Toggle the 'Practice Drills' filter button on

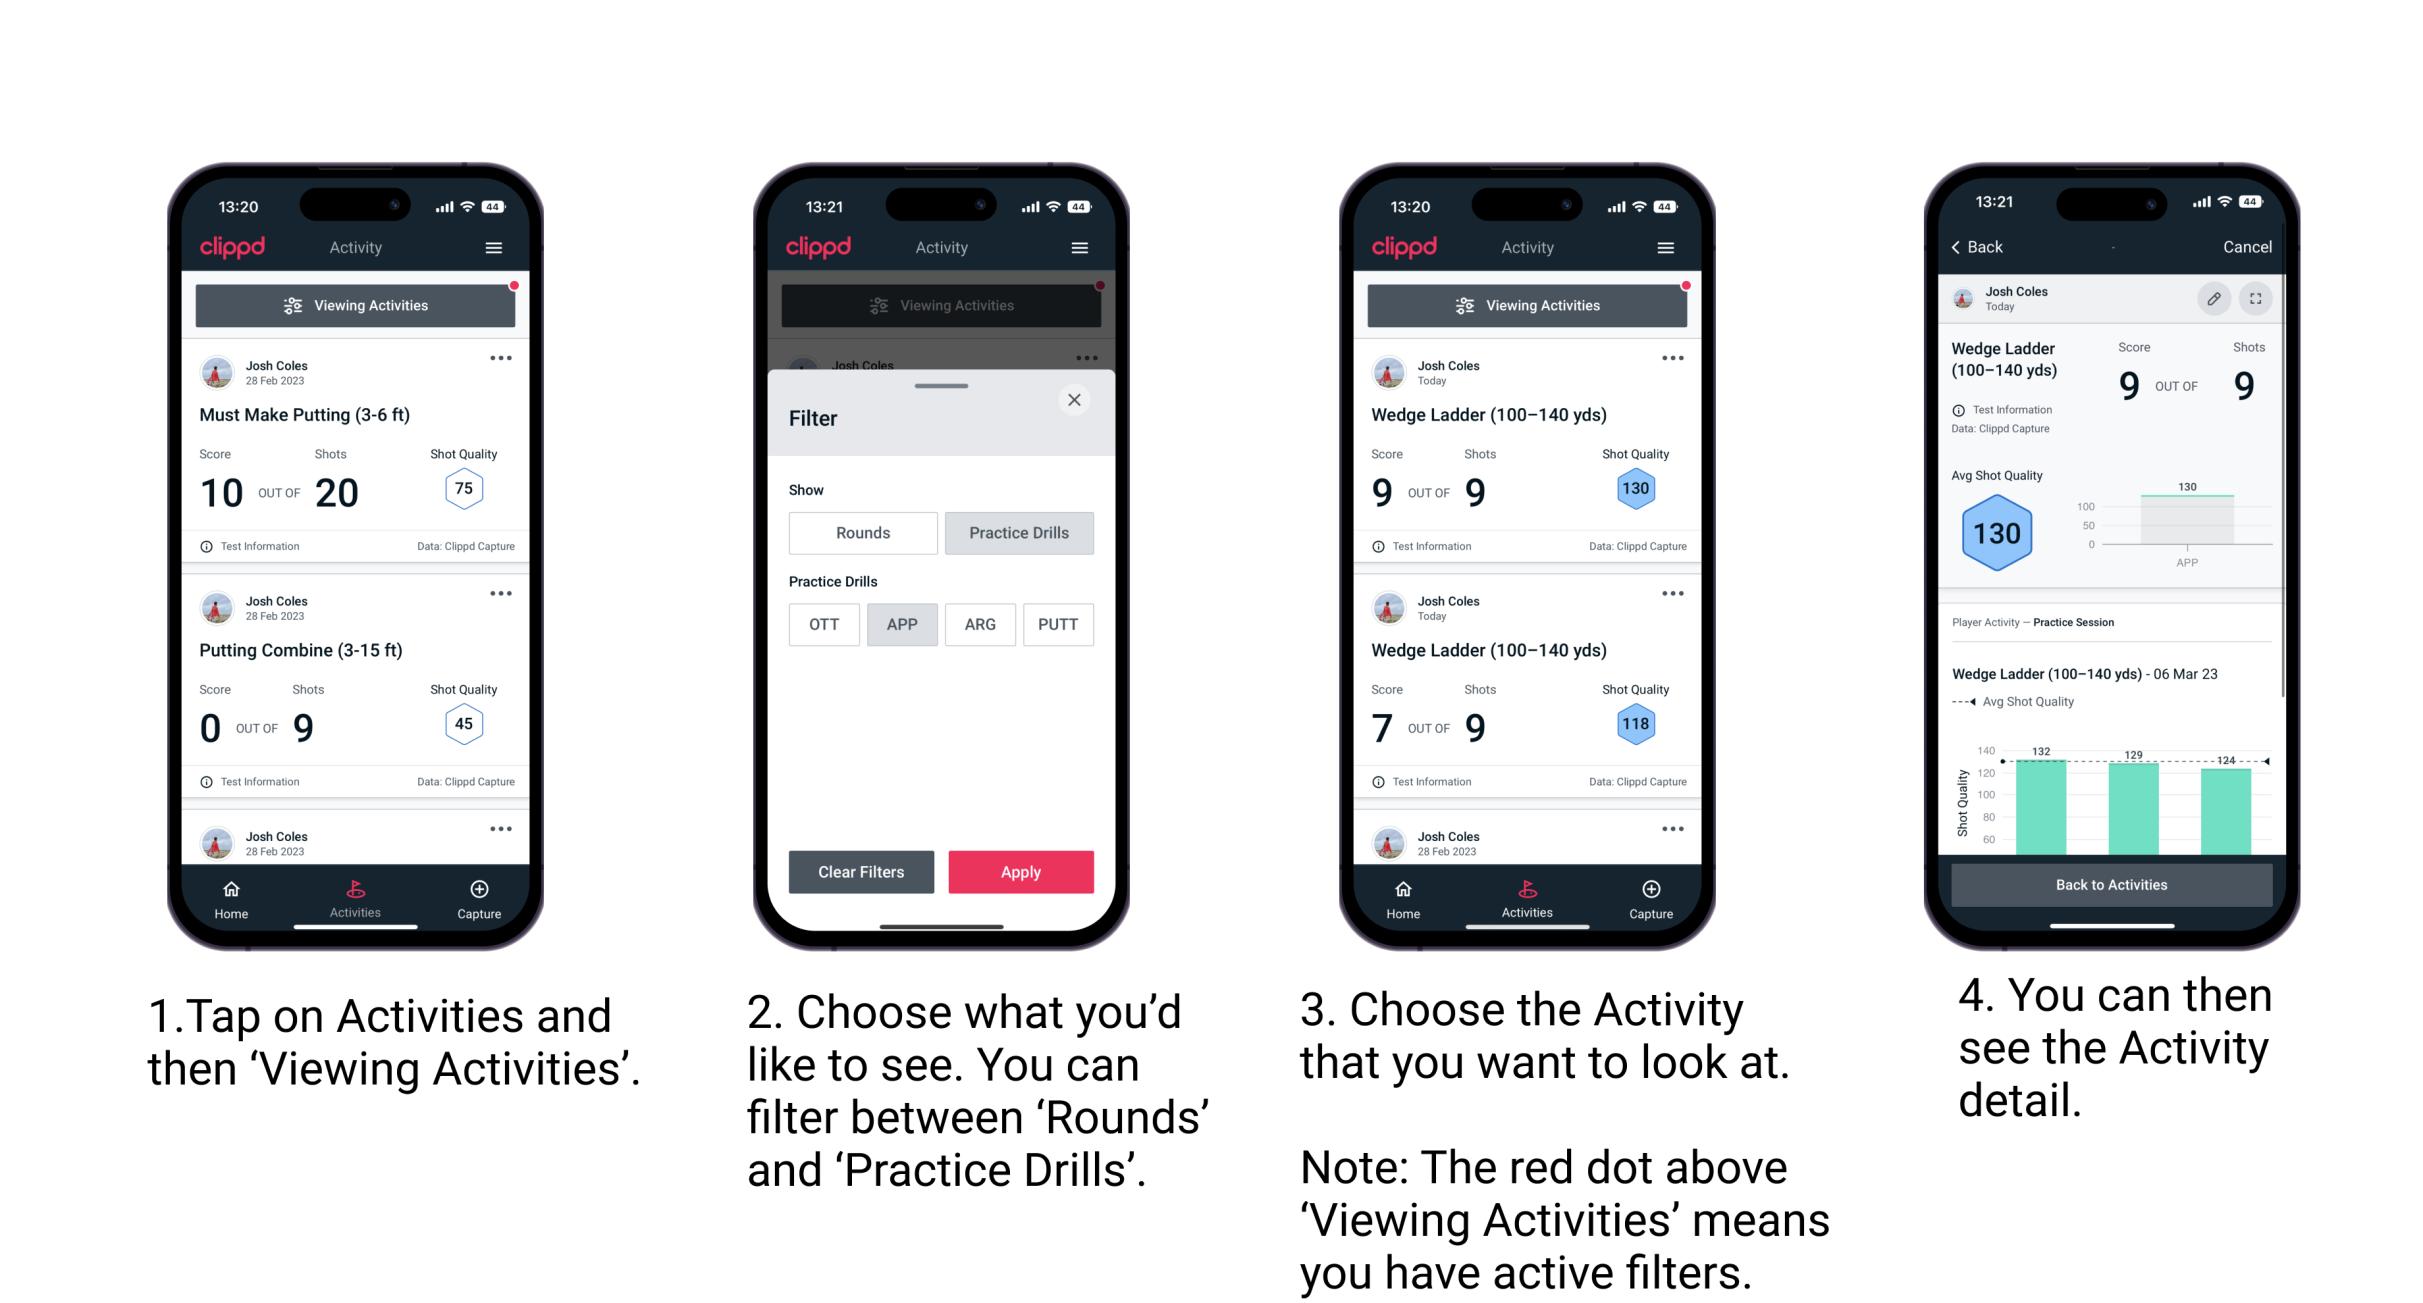tap(1019, 533)
